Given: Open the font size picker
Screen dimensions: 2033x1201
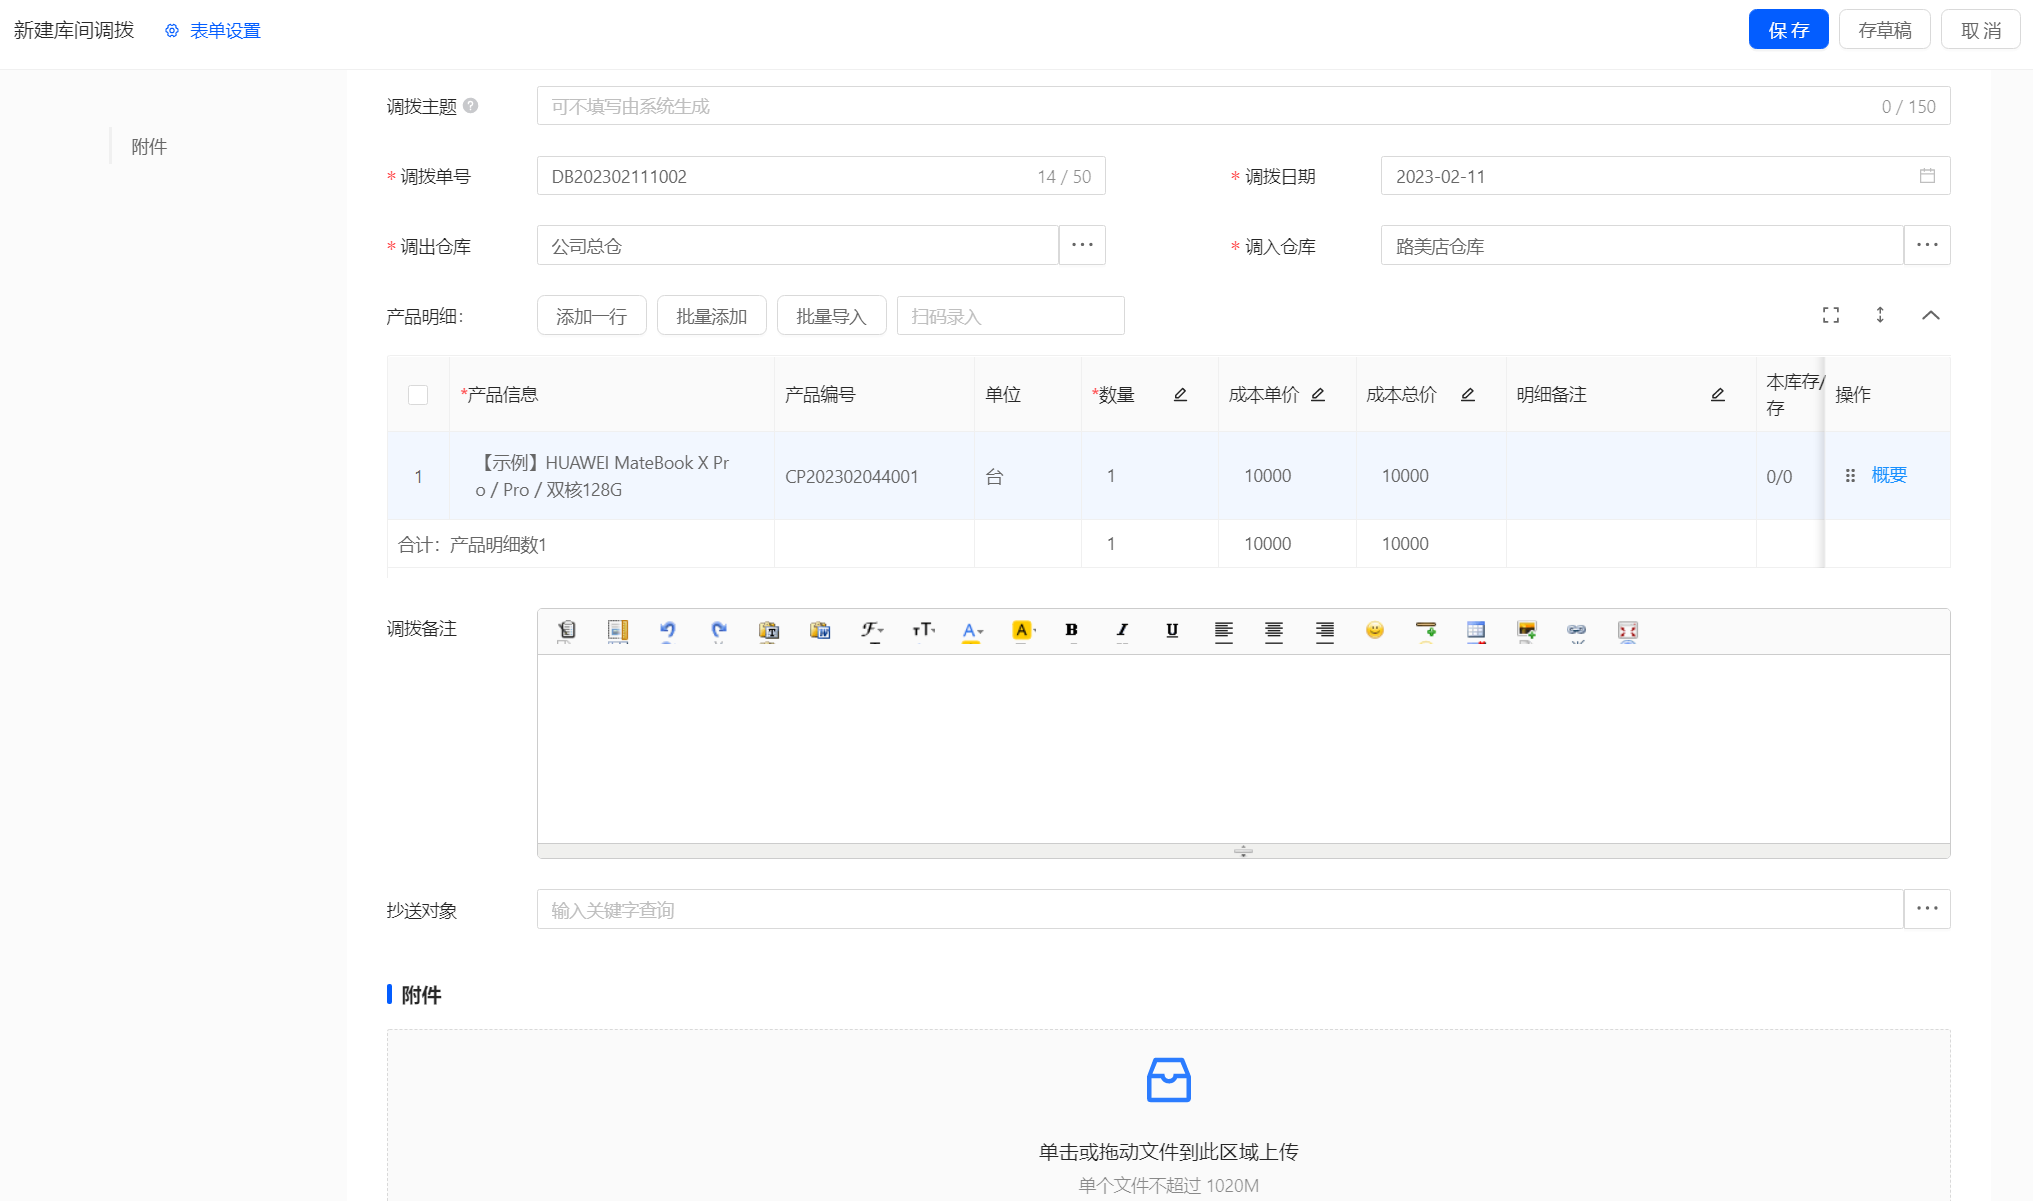Looking at the screenshot, I should point(922,631).
